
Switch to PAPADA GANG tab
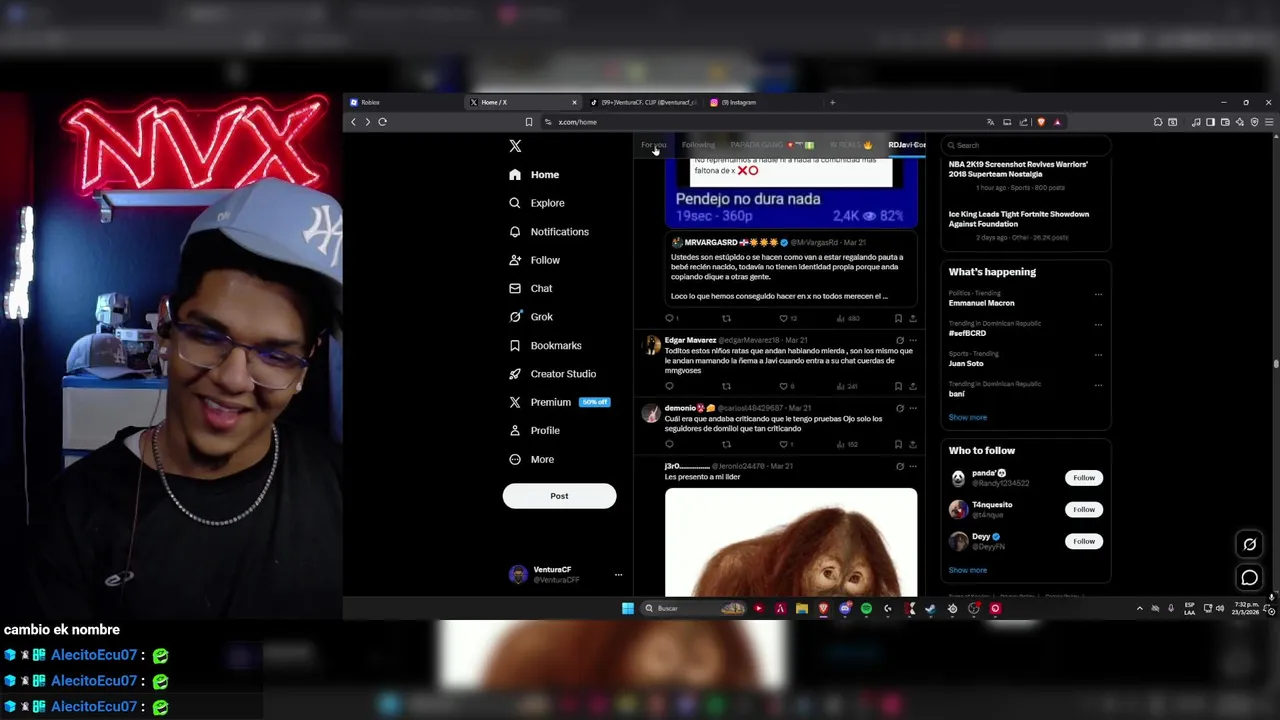pos(772,145)
